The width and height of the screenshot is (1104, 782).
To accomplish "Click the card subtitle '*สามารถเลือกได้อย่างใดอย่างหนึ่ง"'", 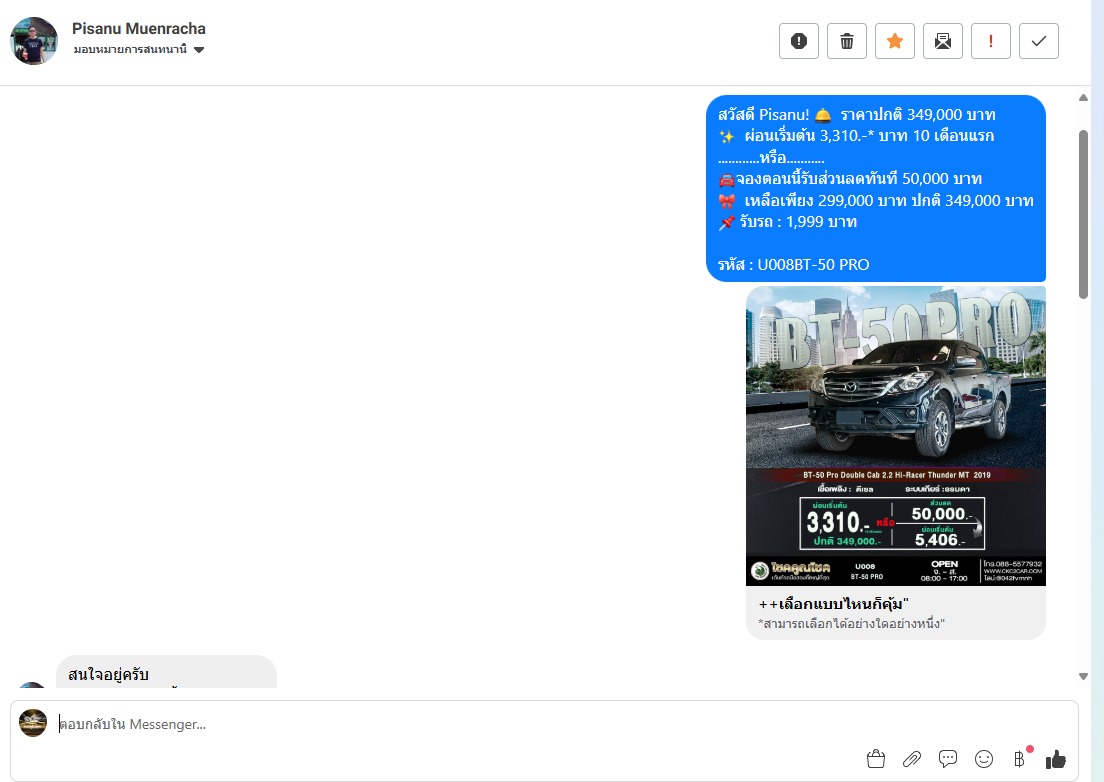I will [851, 624].
